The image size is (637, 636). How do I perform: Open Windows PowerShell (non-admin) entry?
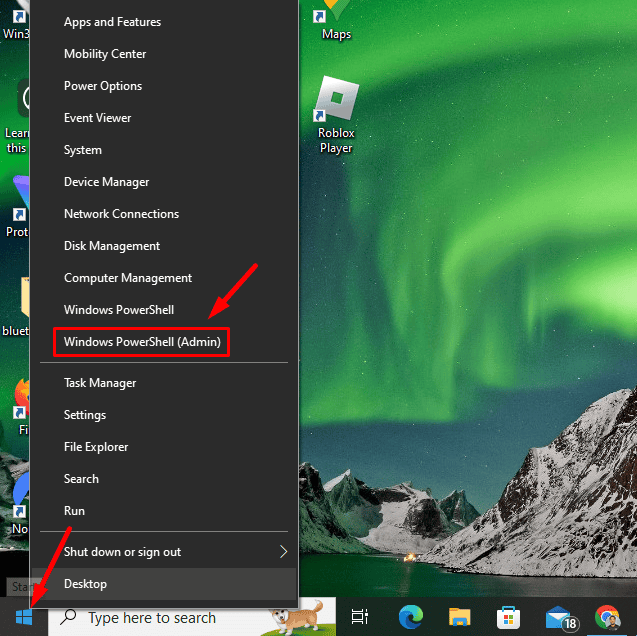(164, 310)
